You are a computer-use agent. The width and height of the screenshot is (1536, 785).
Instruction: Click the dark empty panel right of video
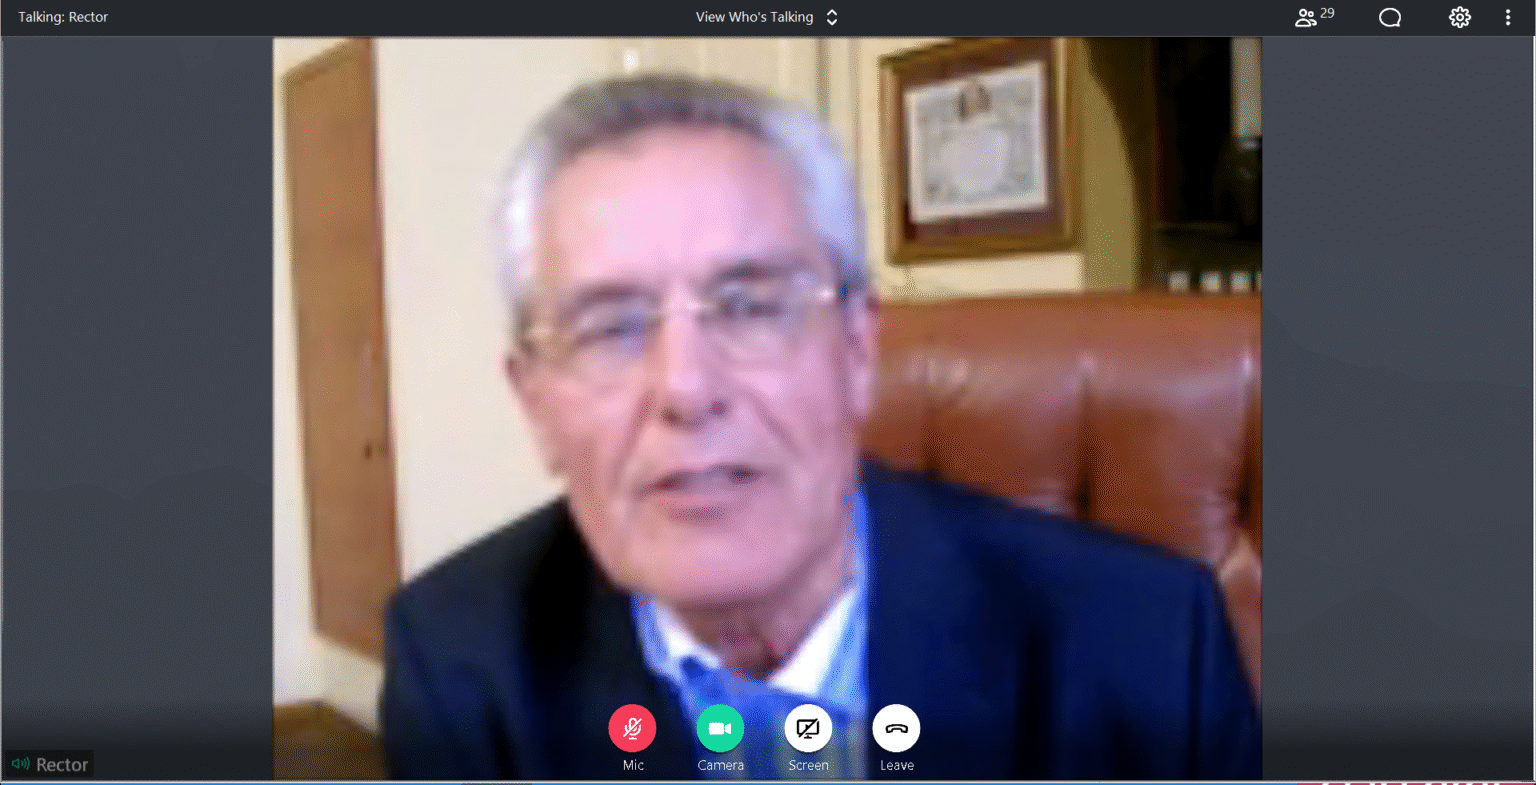1397,400
